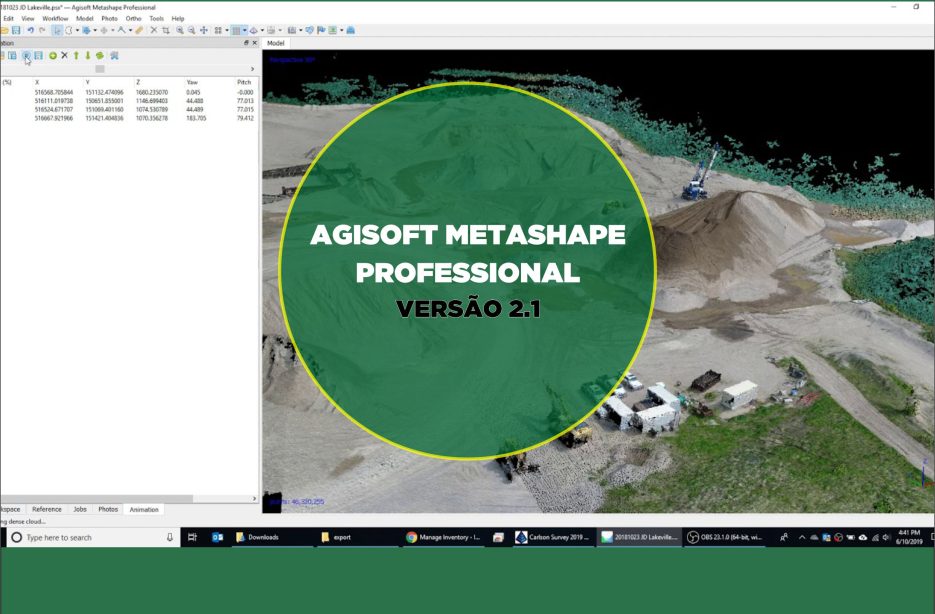This screenshot has height=614, width=935.
Task: Switch to the Jobs tab
Action: 80,509
